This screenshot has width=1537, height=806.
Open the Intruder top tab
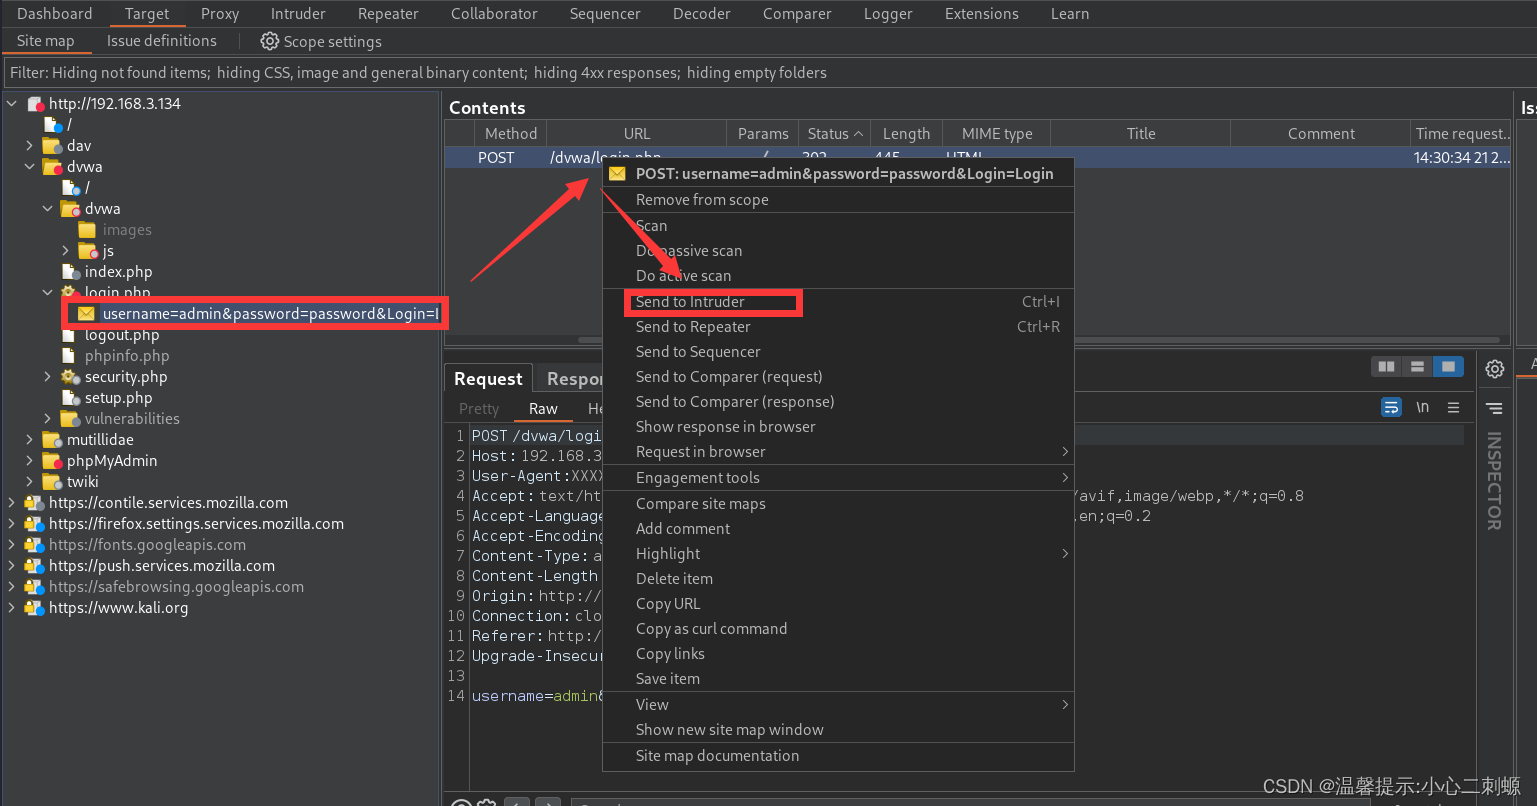pyautogui.click(x=298, y=14)
